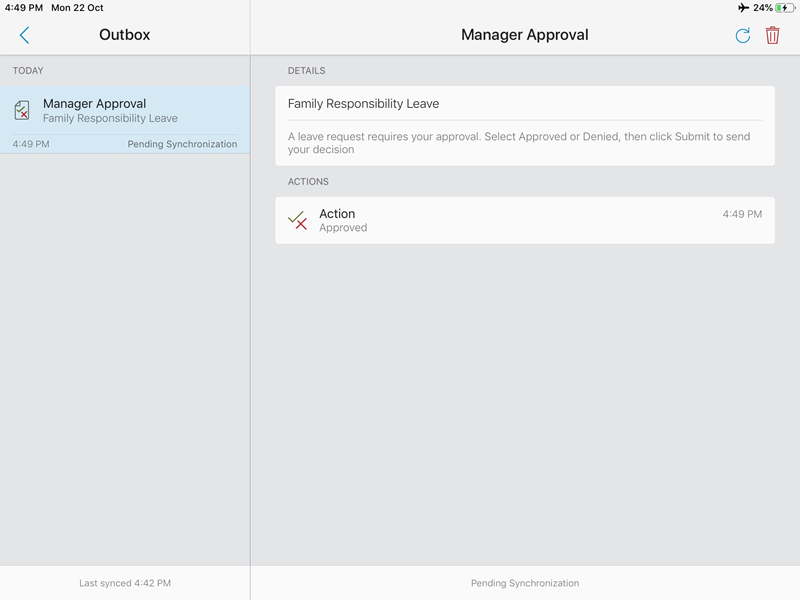Click the TODAY section header
800x600 pixels.
click(28, 70)
